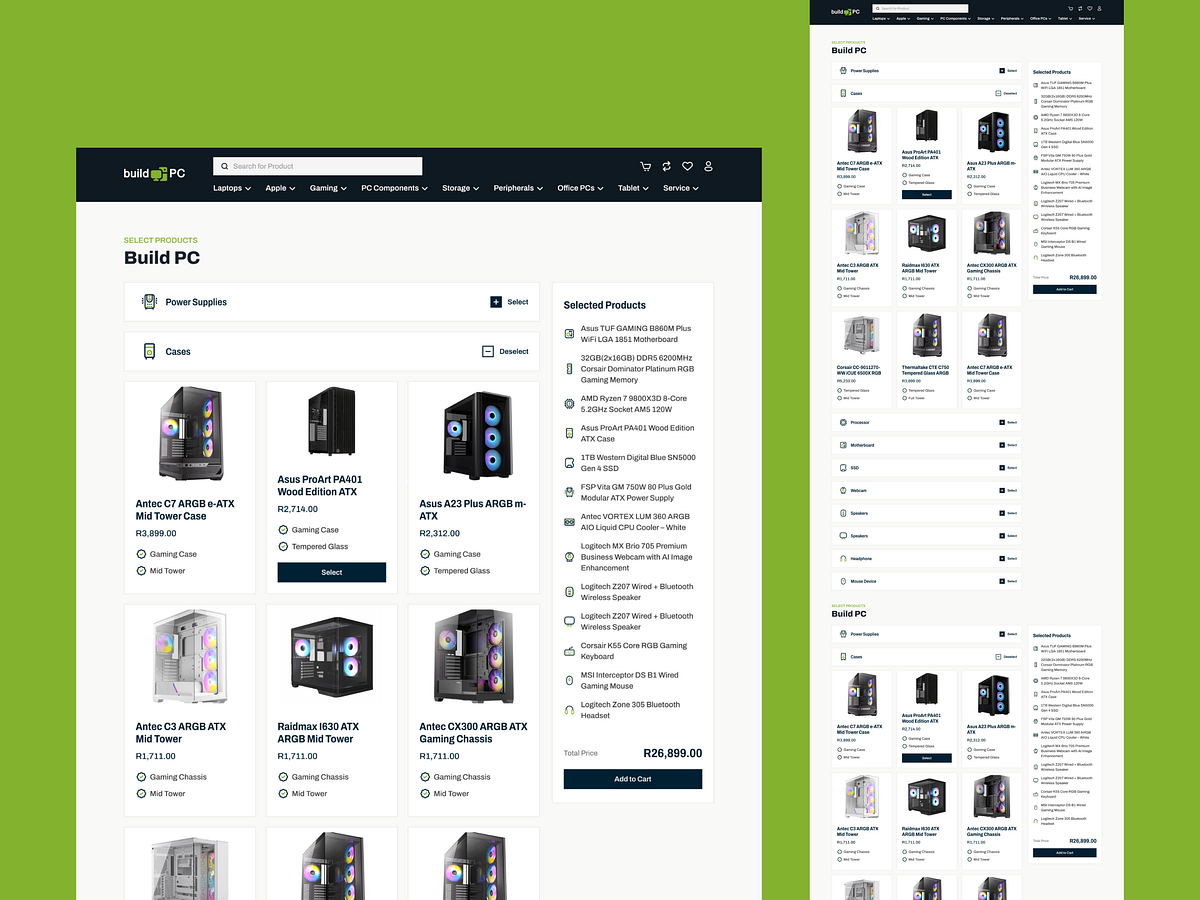Screen dimensions: 1200x900
Task: Click the headset icon beside Logitech Zone 305
Action: point(568,709)
